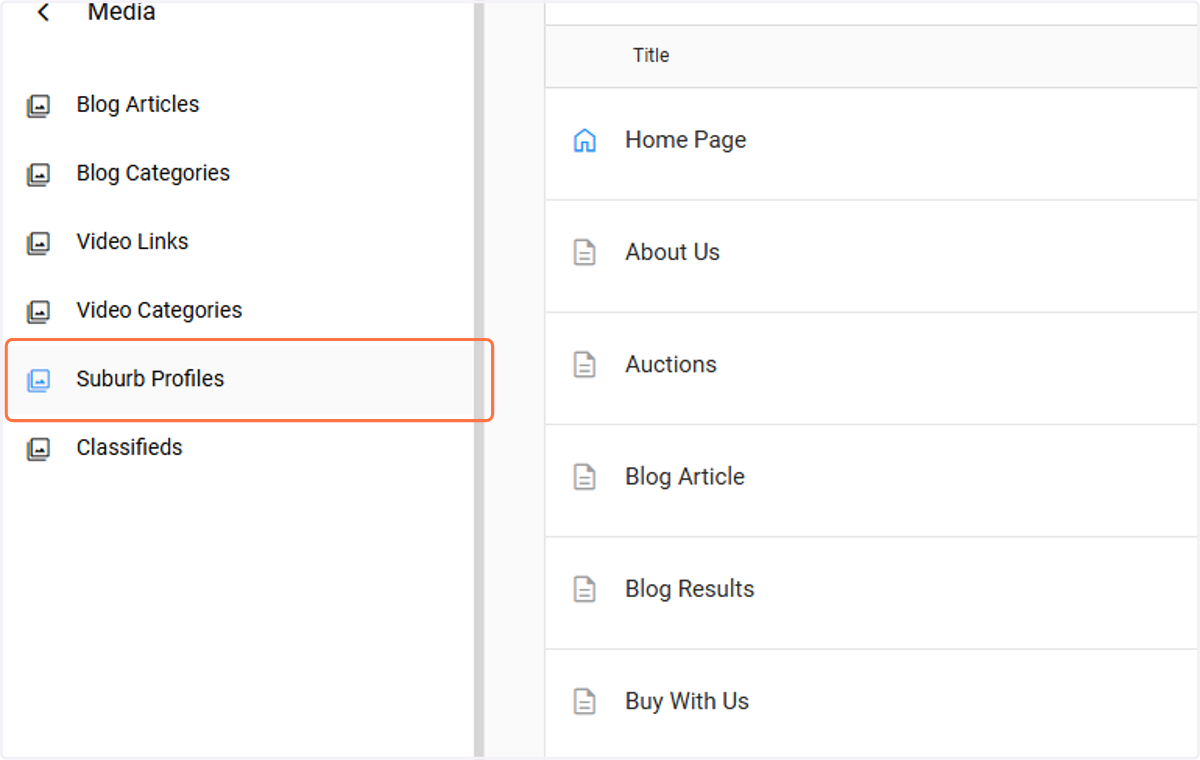Click the Buy With Us document icon

[x=584, y=701]
